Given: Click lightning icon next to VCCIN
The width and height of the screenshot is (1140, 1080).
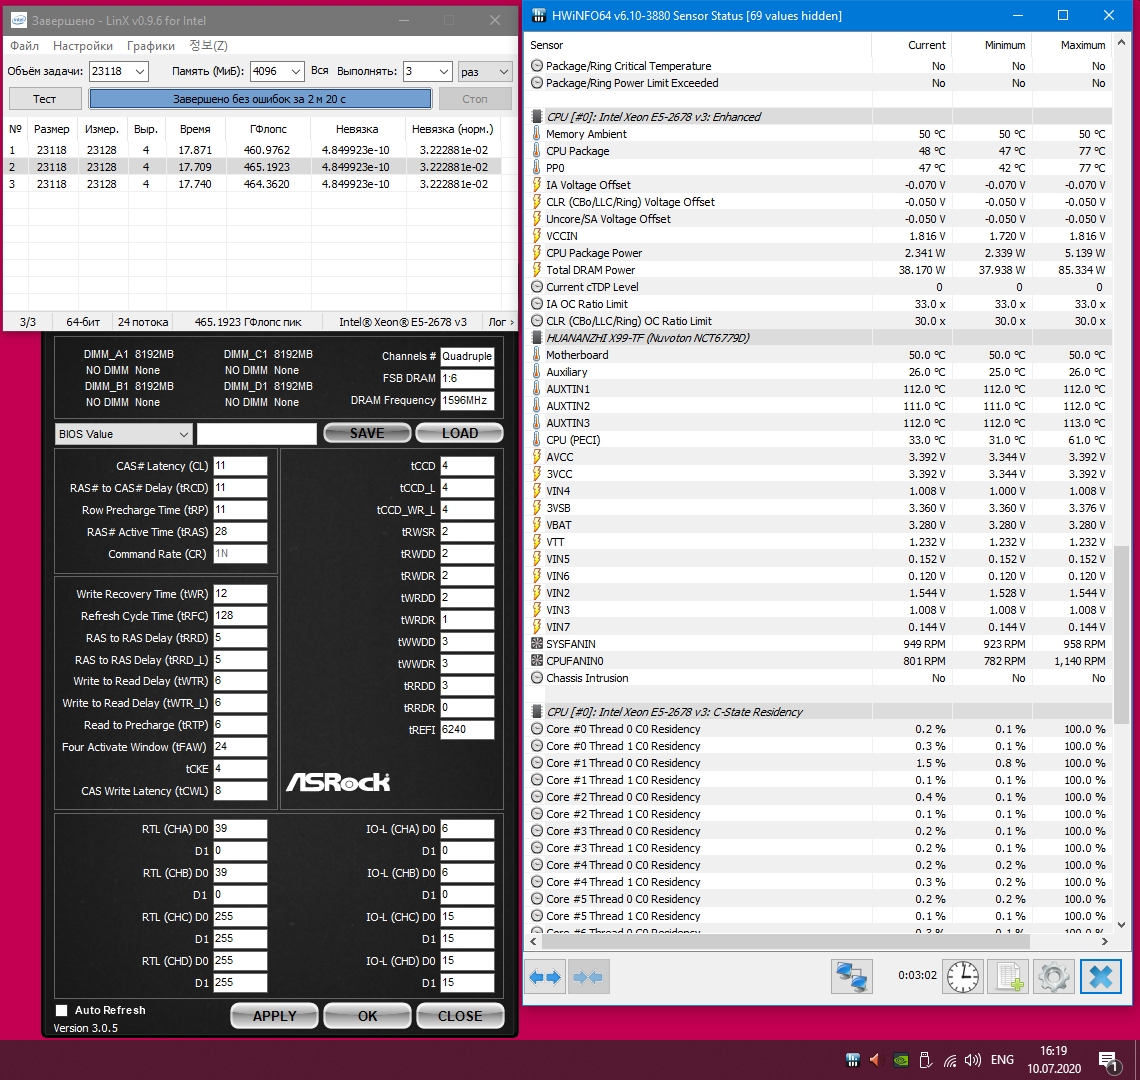Looking at the screenshot, I should [x=537, y=236].
